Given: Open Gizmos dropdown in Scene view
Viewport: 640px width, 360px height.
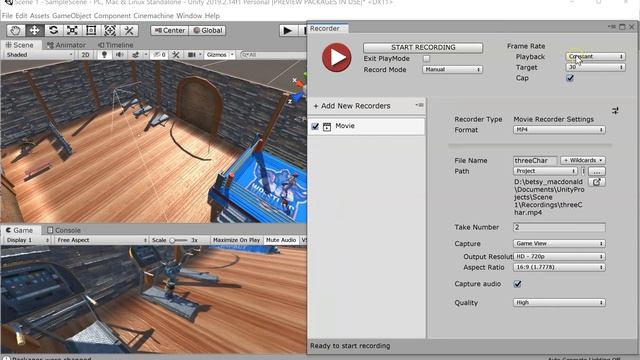Looking at the screenshot, I should pyautogui.click(x=220, y=55).
